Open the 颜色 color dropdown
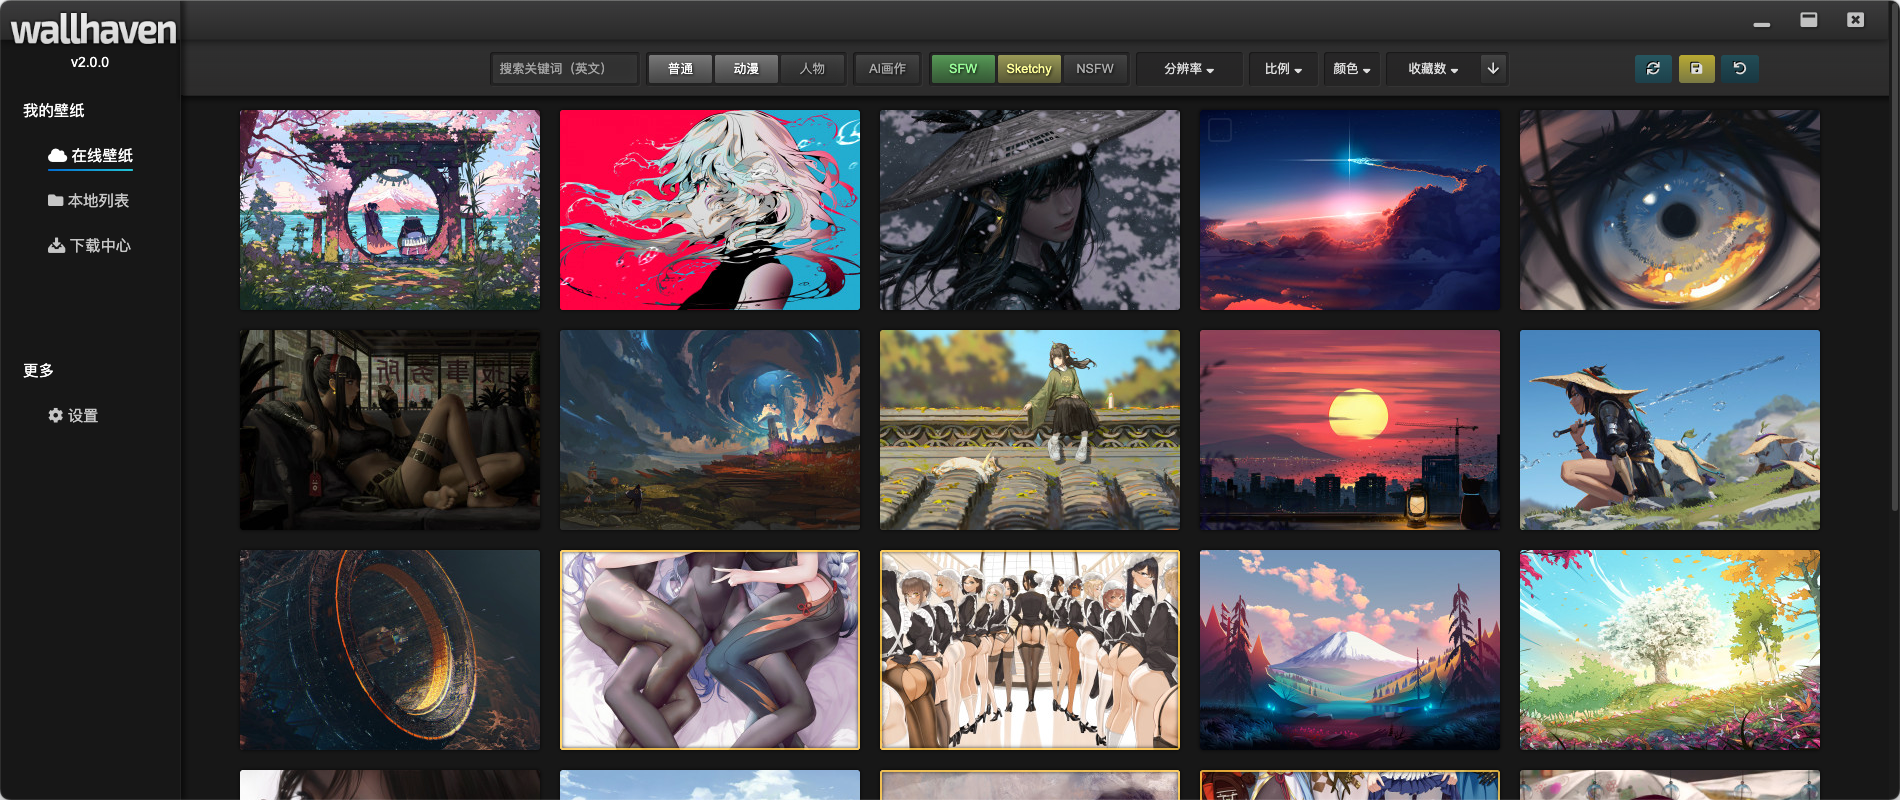Image resolution: width=1900 pixels, height=800 pixels. click(x=1352, y=68)
